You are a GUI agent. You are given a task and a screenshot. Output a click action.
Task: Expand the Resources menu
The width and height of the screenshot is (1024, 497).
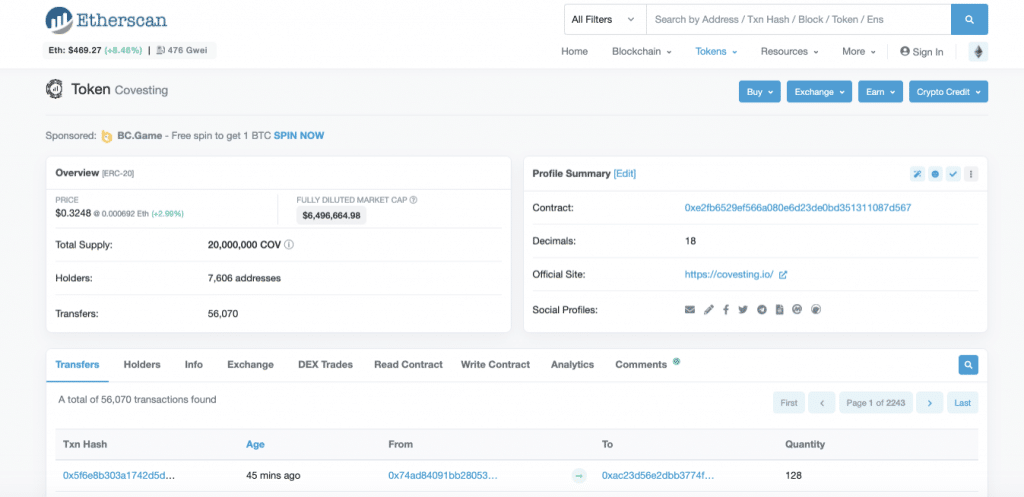coord(790,52)
